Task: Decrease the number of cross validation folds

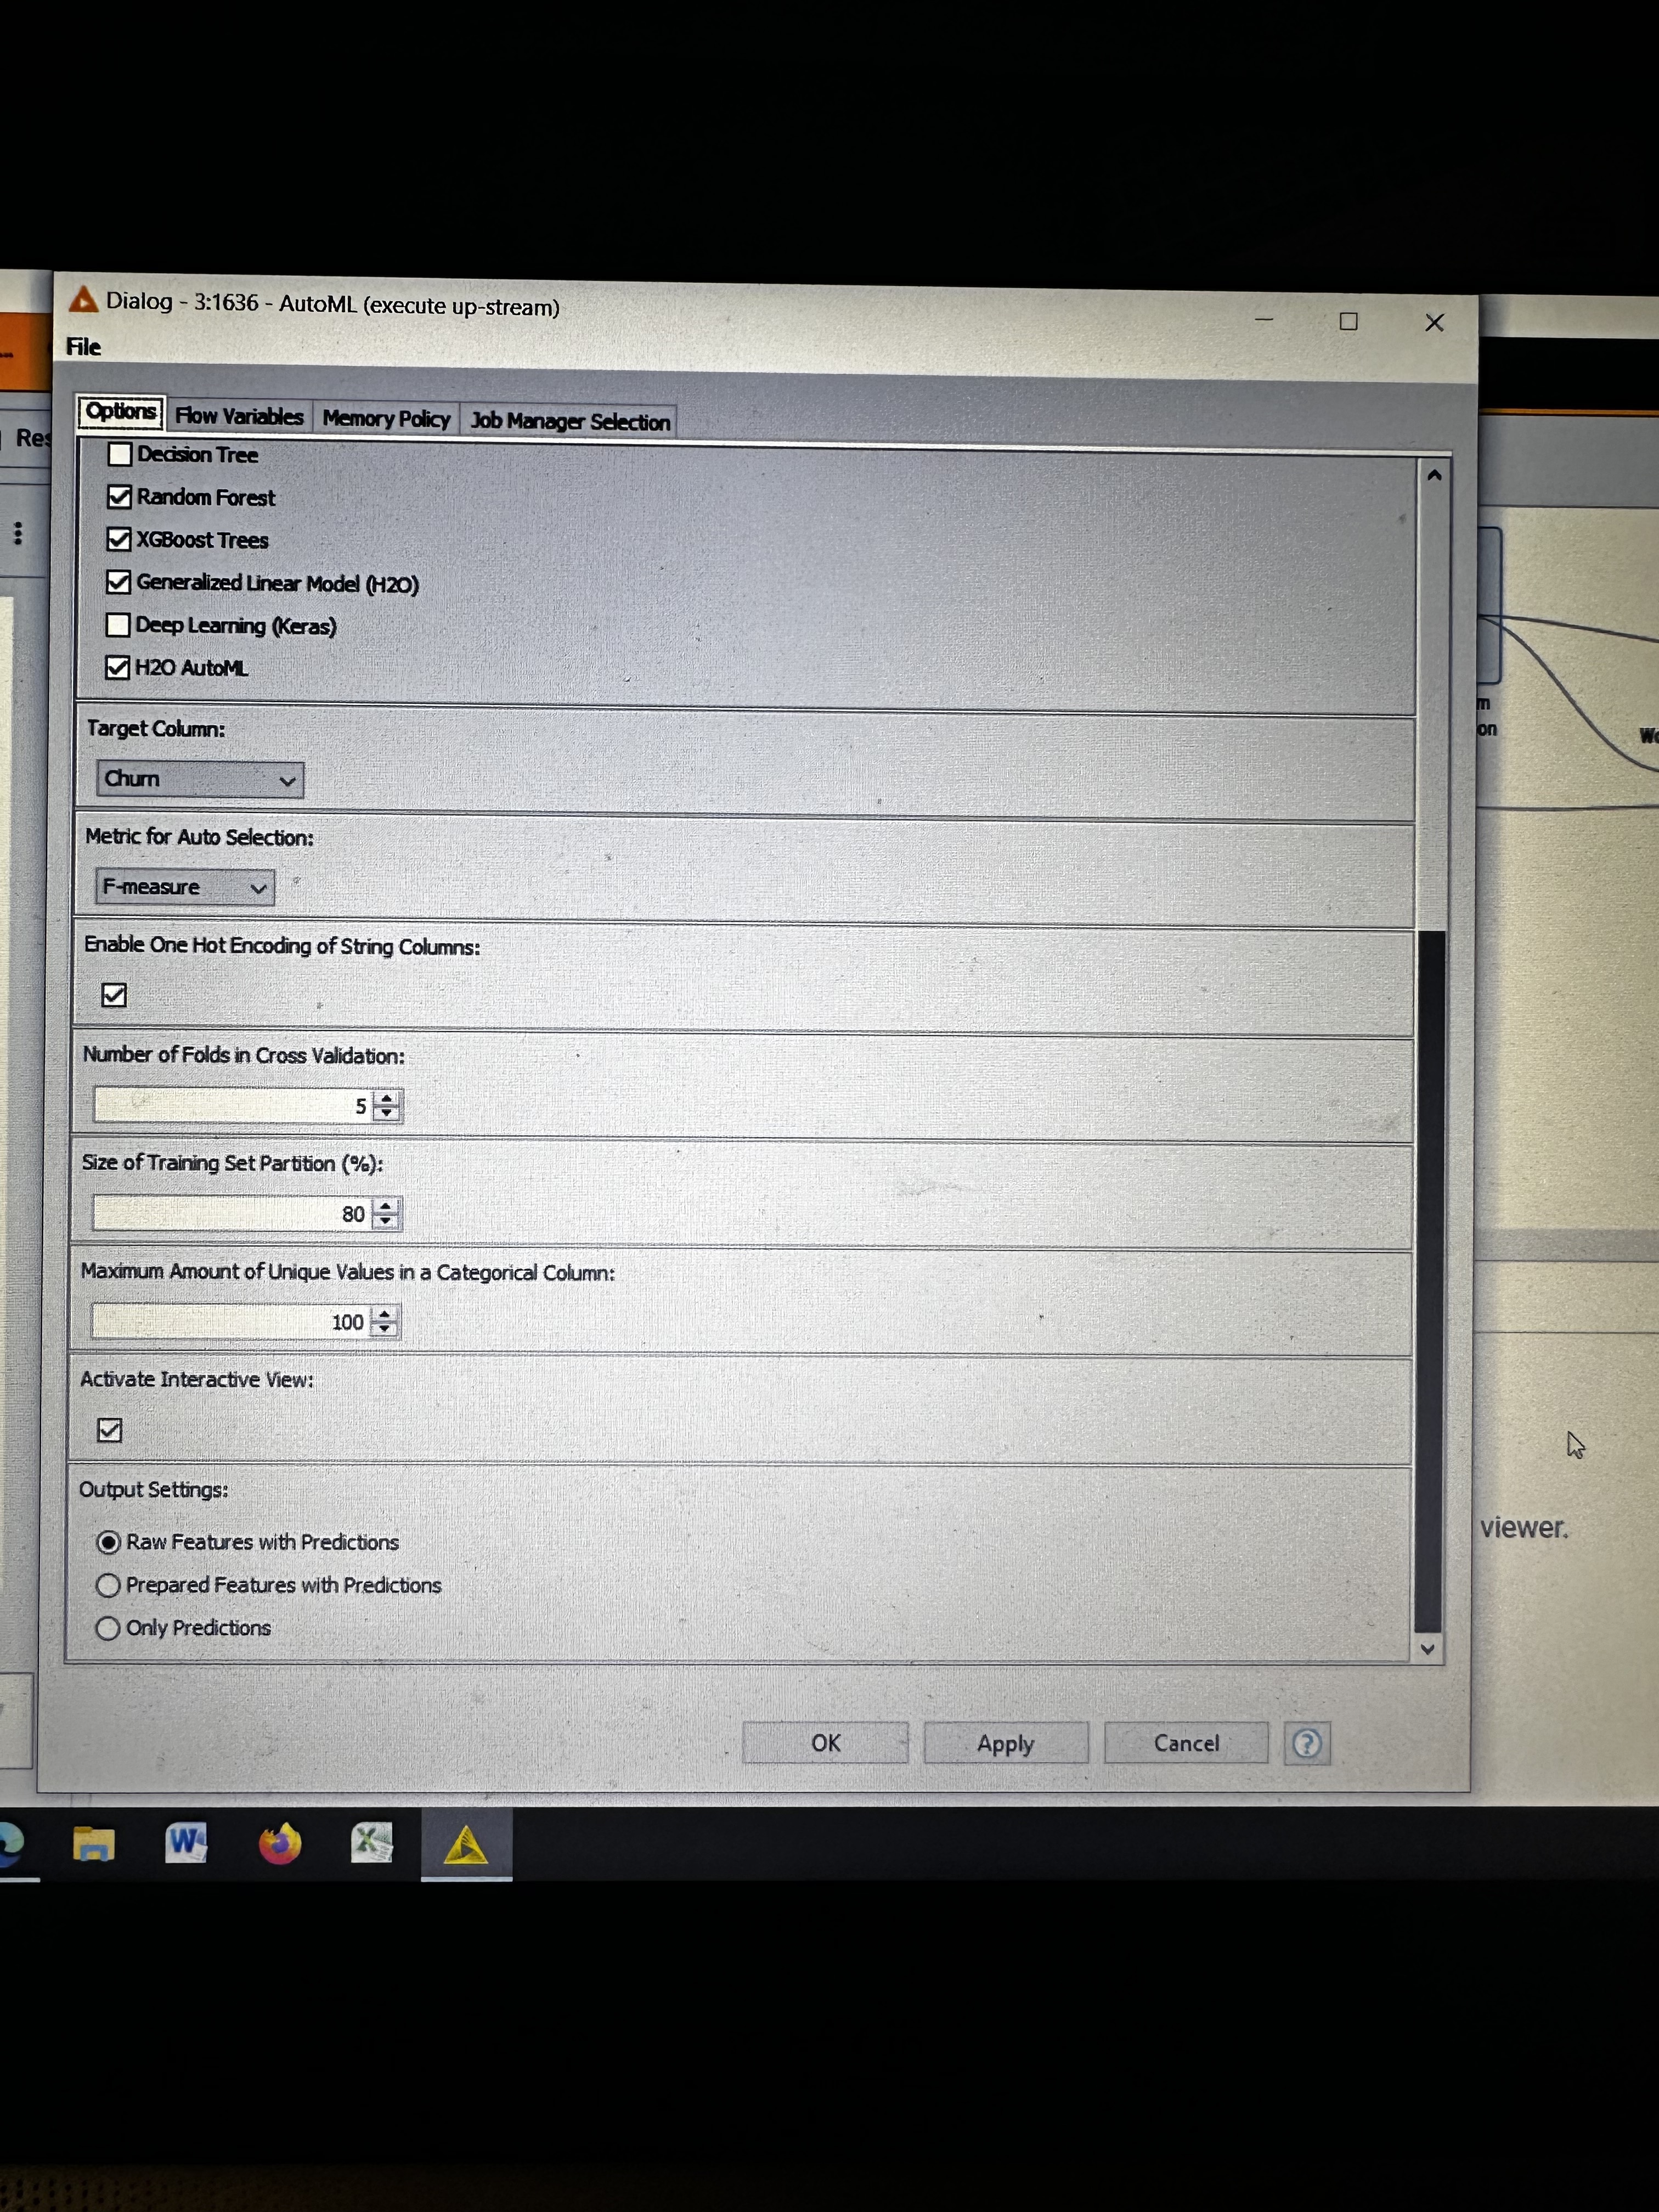Action: point(387,1113)
